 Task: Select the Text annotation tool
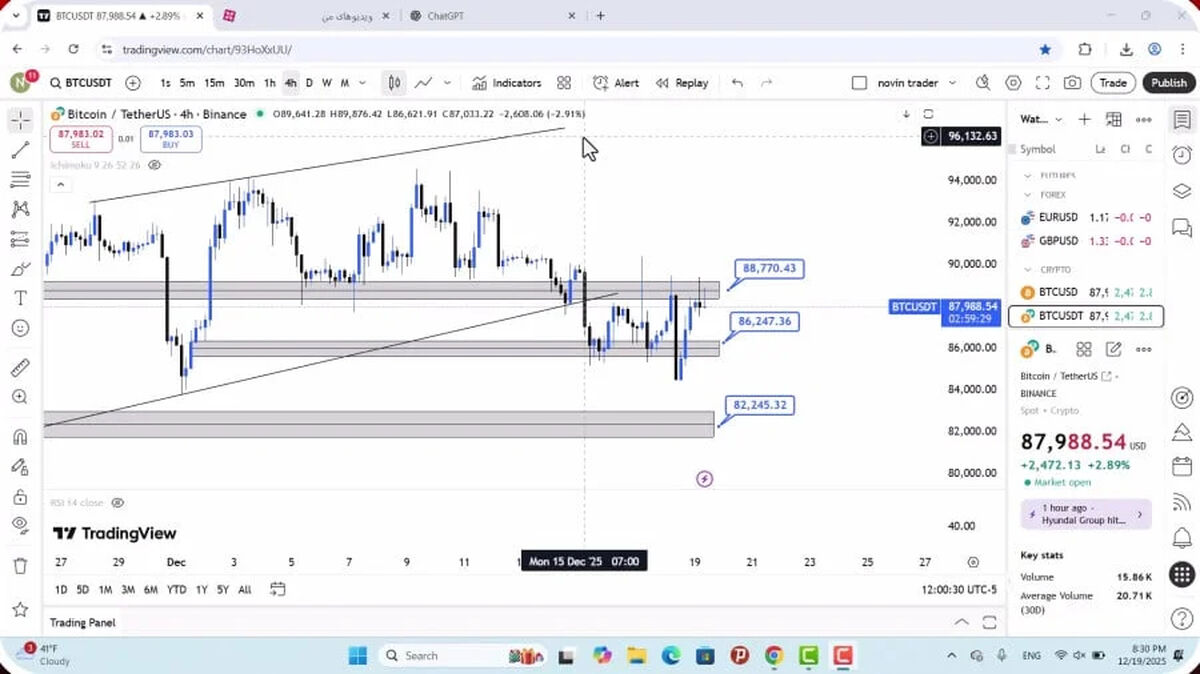pos(20,298)
